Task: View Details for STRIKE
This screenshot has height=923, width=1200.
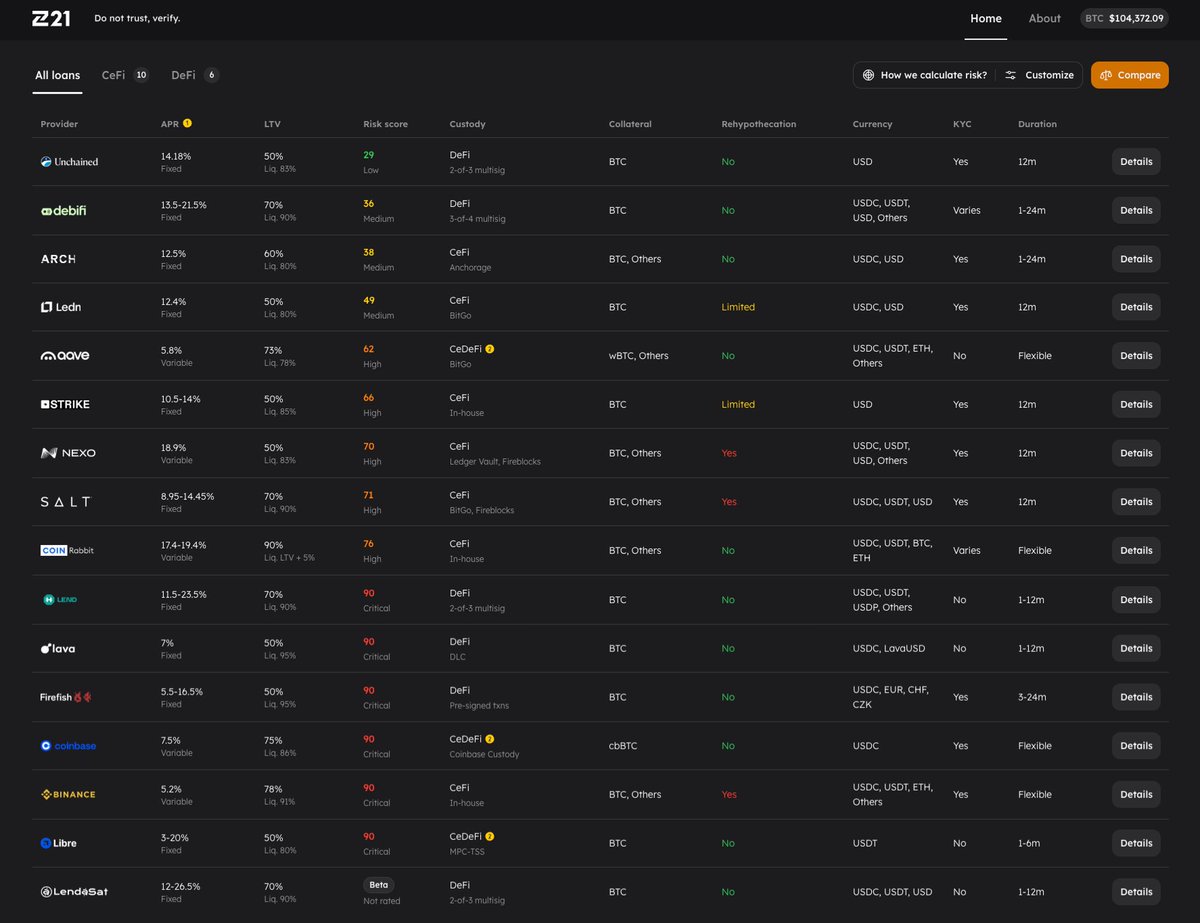Action: tap(1136, 404)
